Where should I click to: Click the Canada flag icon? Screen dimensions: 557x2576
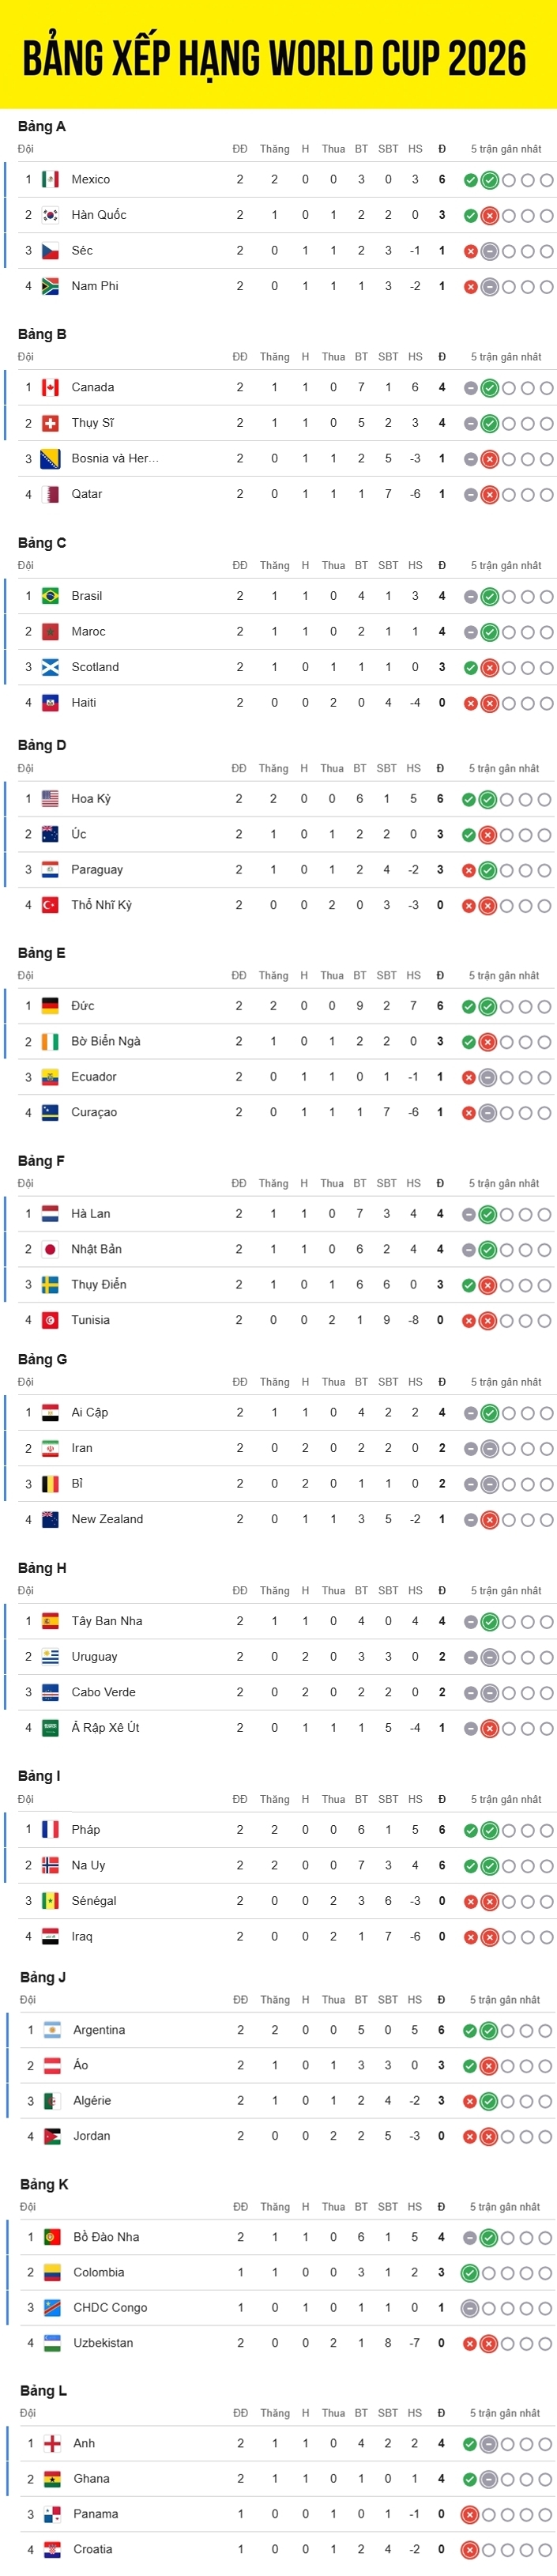(x=50, y=388)
